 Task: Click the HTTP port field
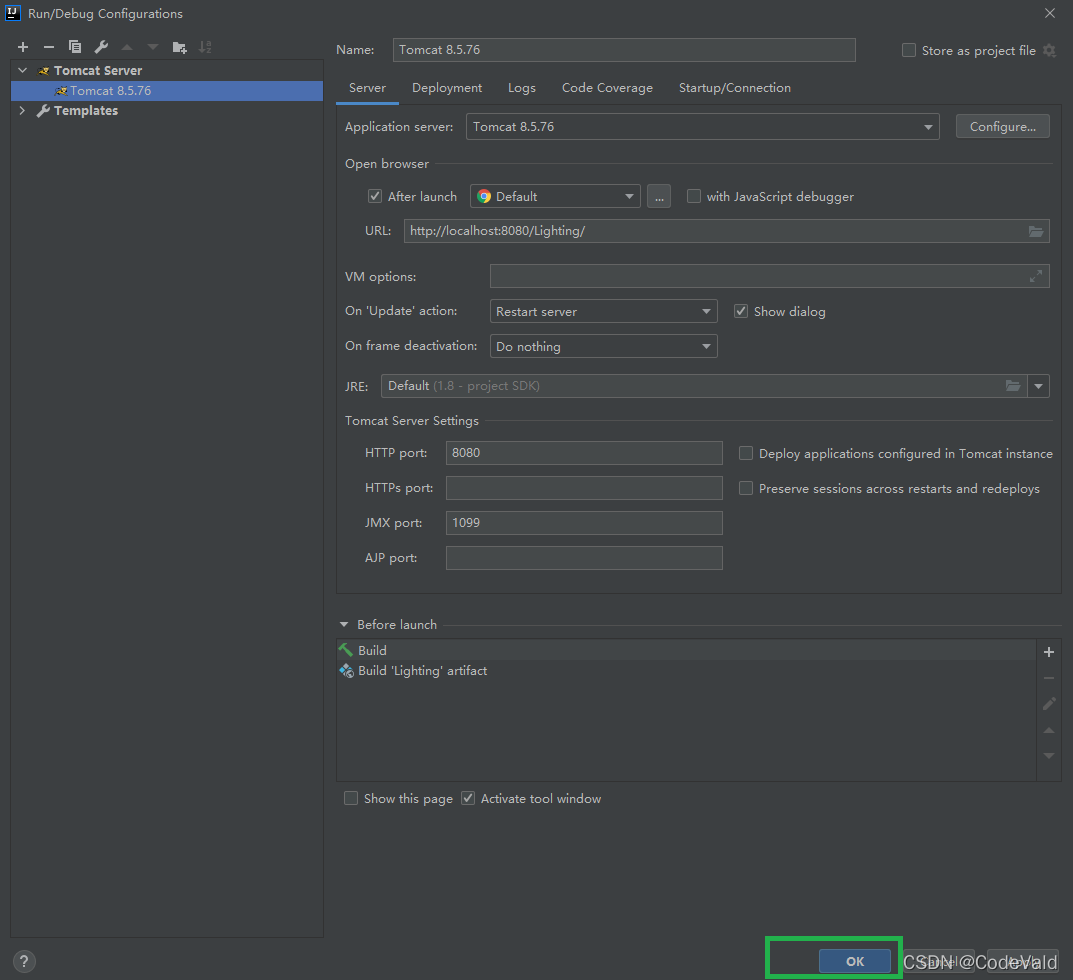click(584, 453)
